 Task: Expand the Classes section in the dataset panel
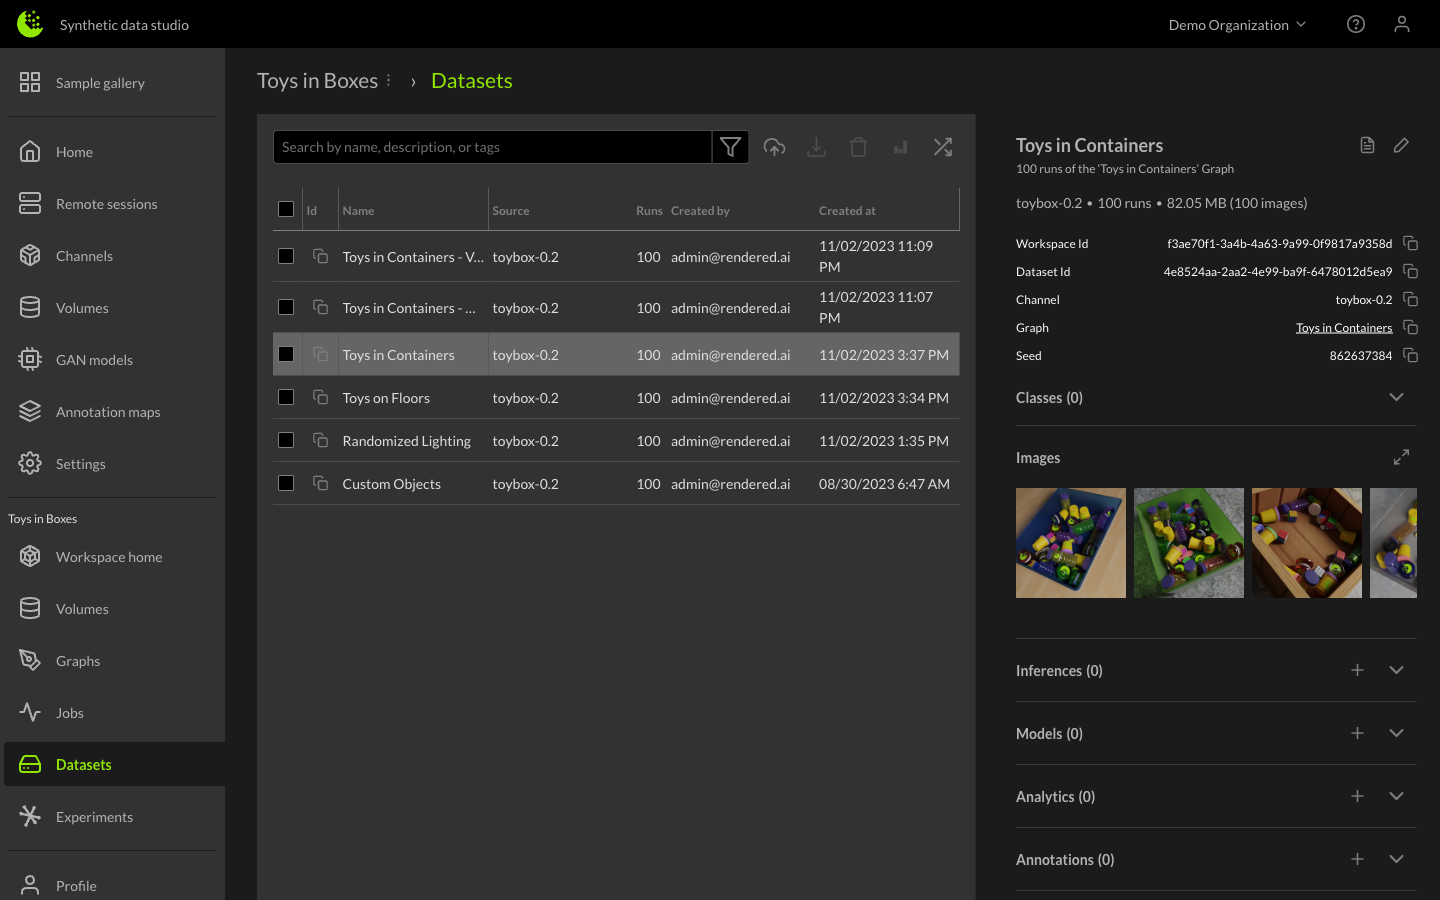coord(1396,397)
